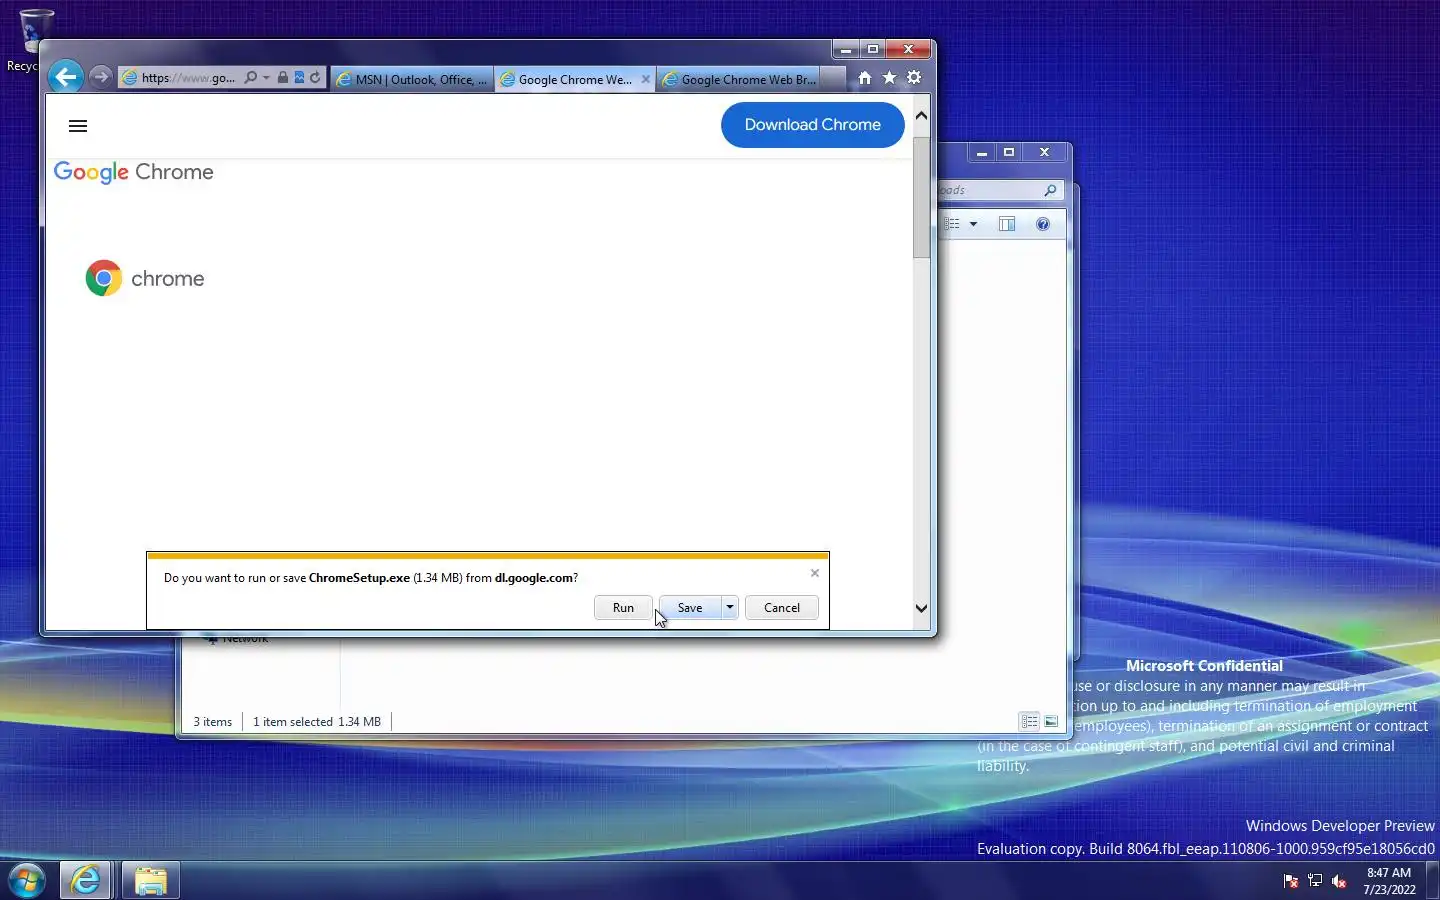Image resolution: width=1440 pixels, height=900 pixels.
Task: Minimize the Explorer window behind
Action: tap(982, 153)
